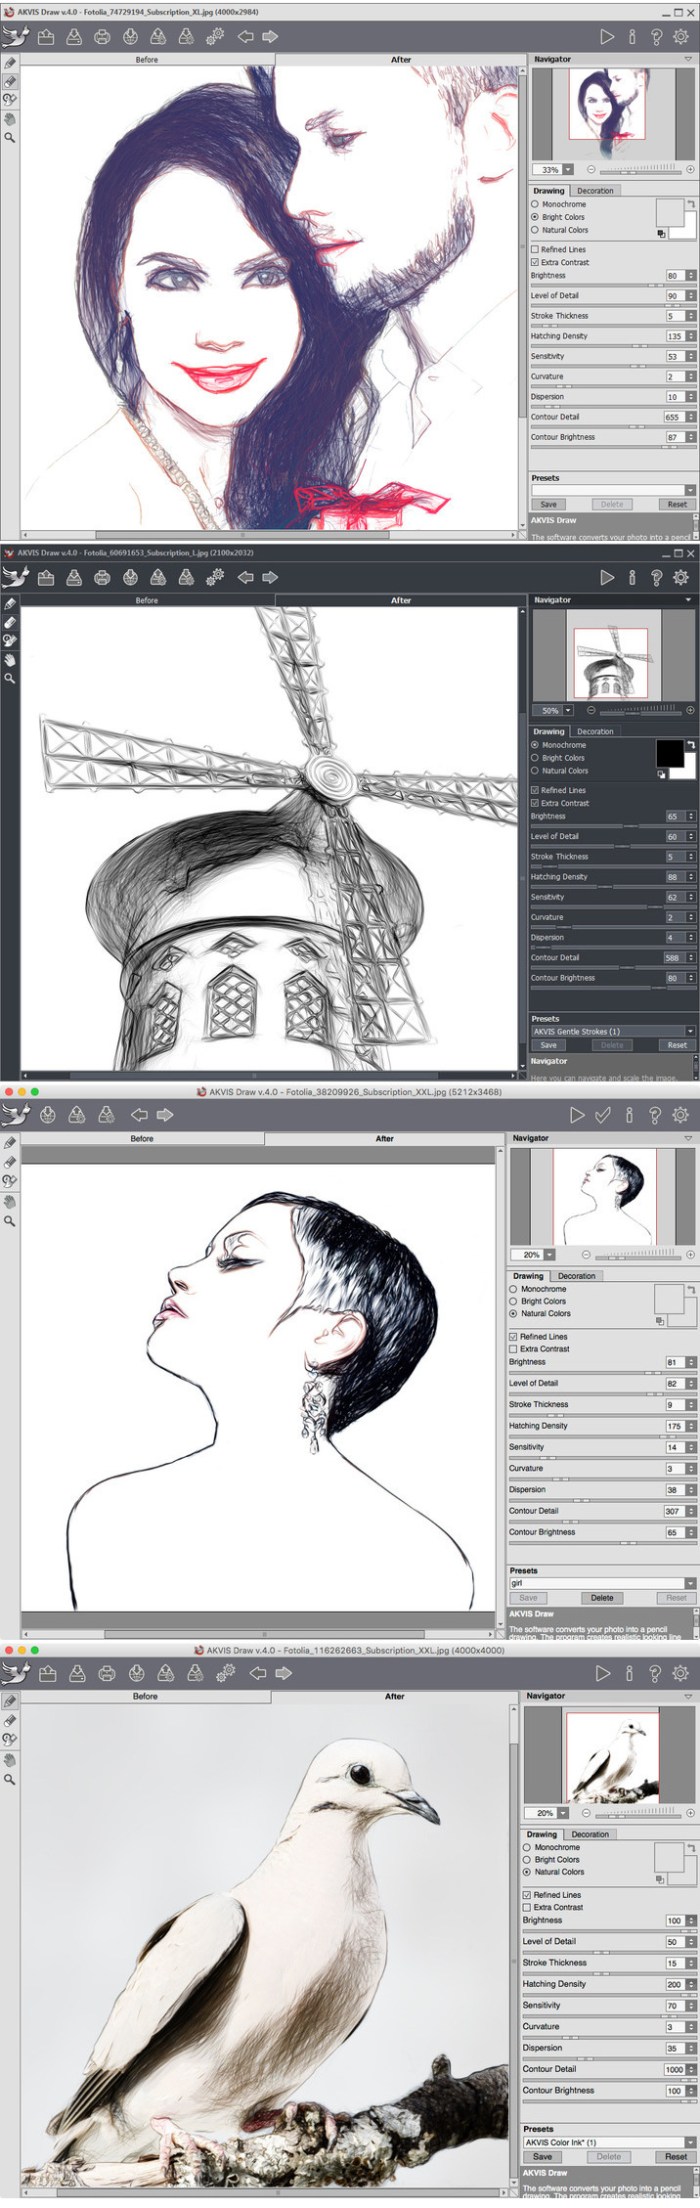
Task: Click the undo back arrow in the windmill window
Action: pos(246,577)
